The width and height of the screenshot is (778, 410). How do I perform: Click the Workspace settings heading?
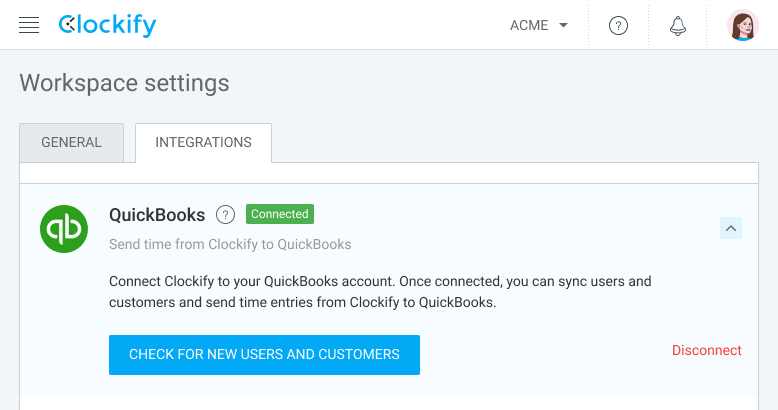coord(125,83)
